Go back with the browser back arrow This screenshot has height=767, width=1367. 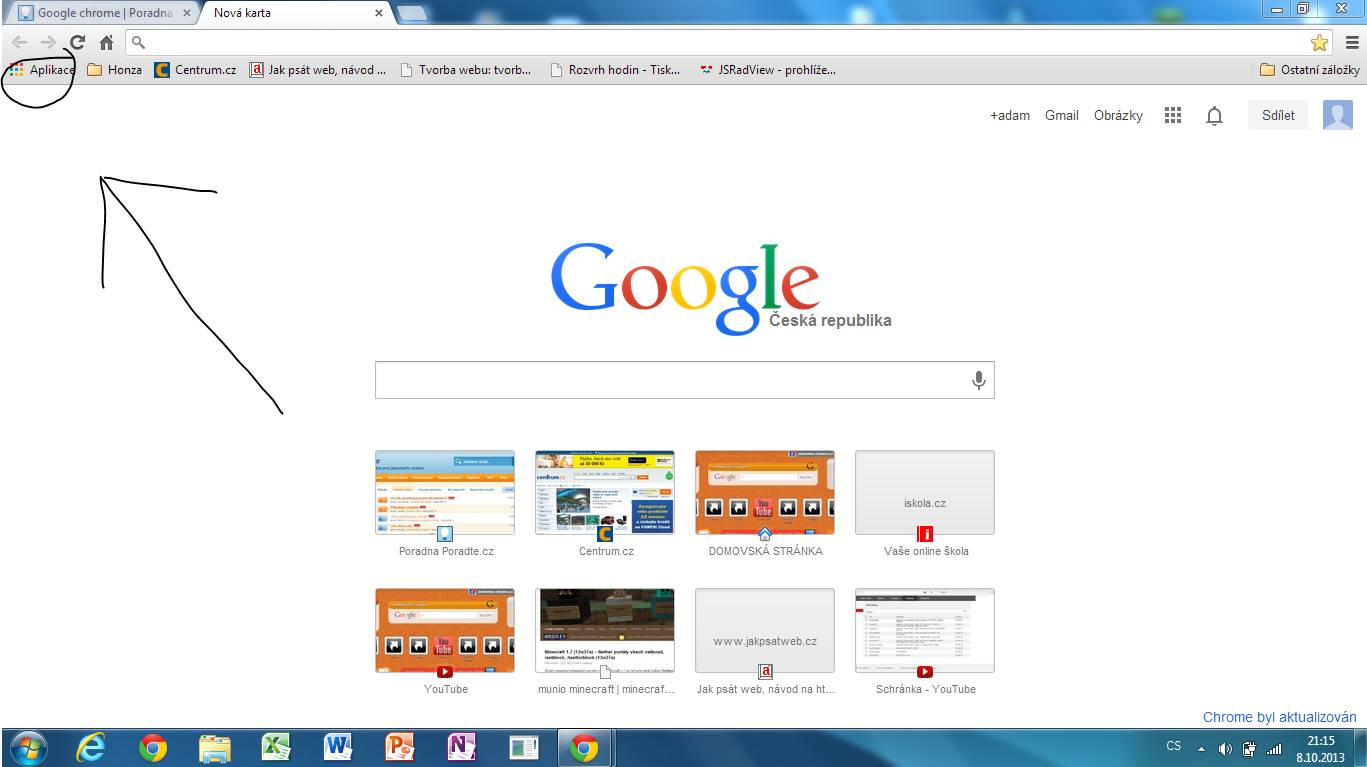coord(19,43)
